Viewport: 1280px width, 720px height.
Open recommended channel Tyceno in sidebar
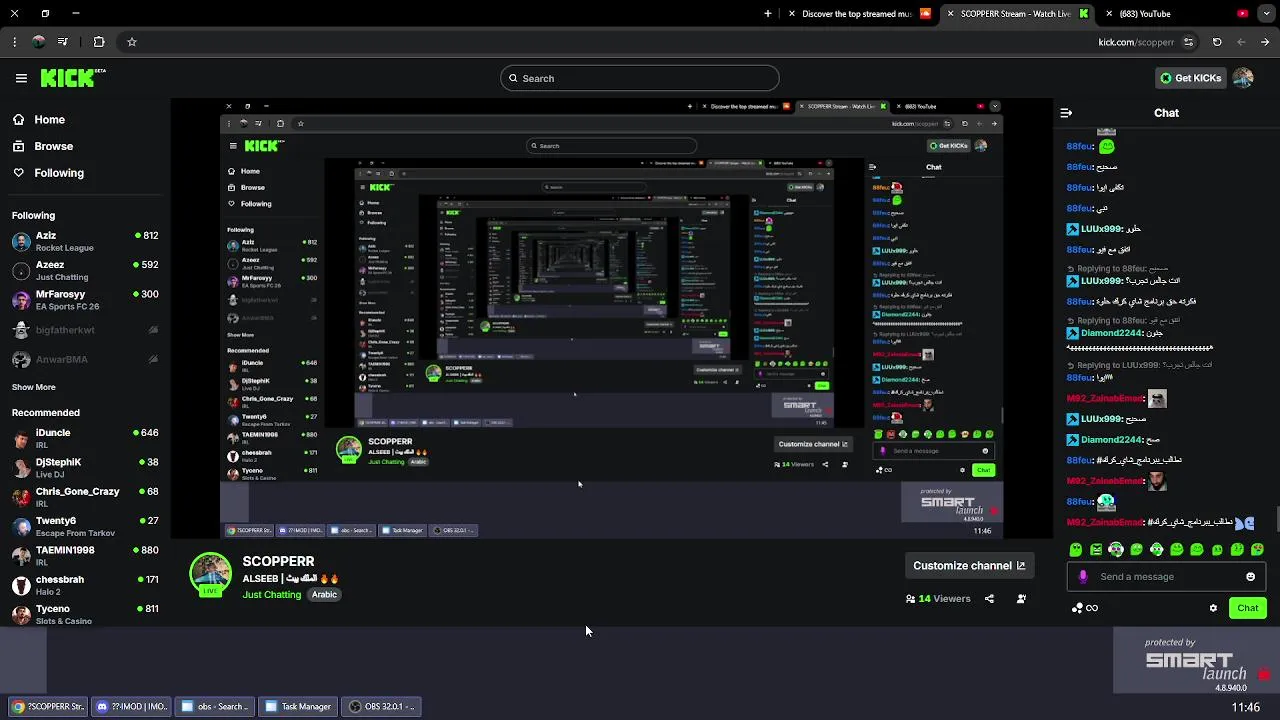(85, 614)
